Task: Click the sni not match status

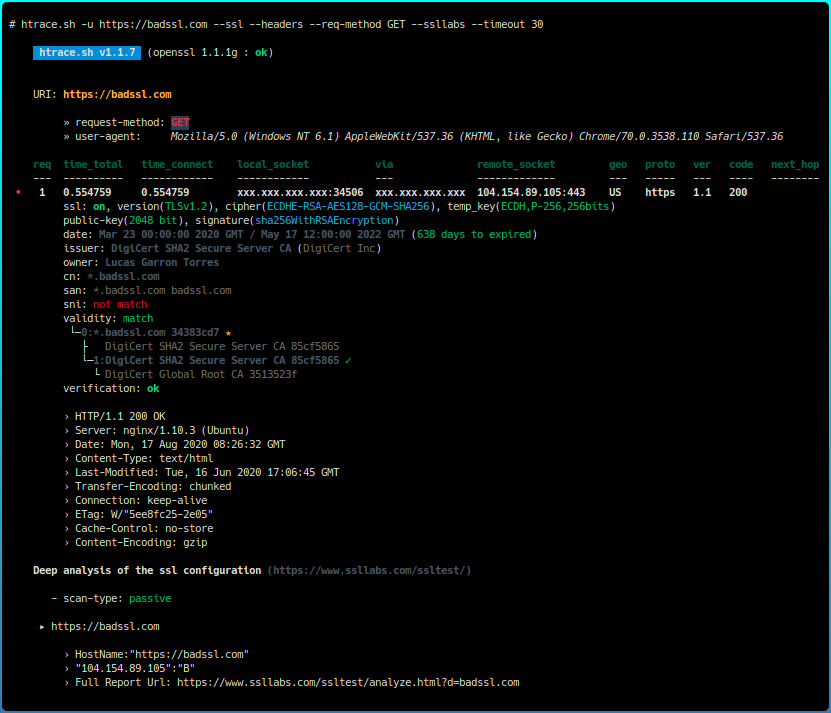Action: click(x=120, y=304)
